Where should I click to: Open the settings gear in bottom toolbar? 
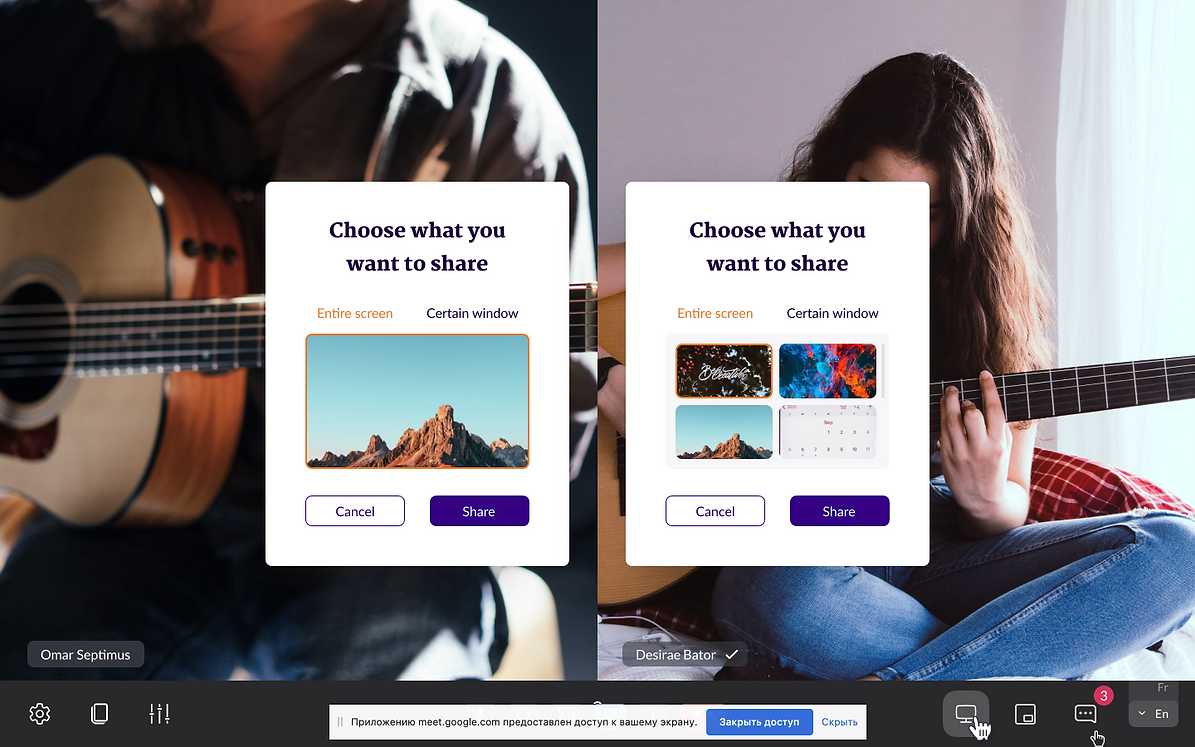coord(40,713)
